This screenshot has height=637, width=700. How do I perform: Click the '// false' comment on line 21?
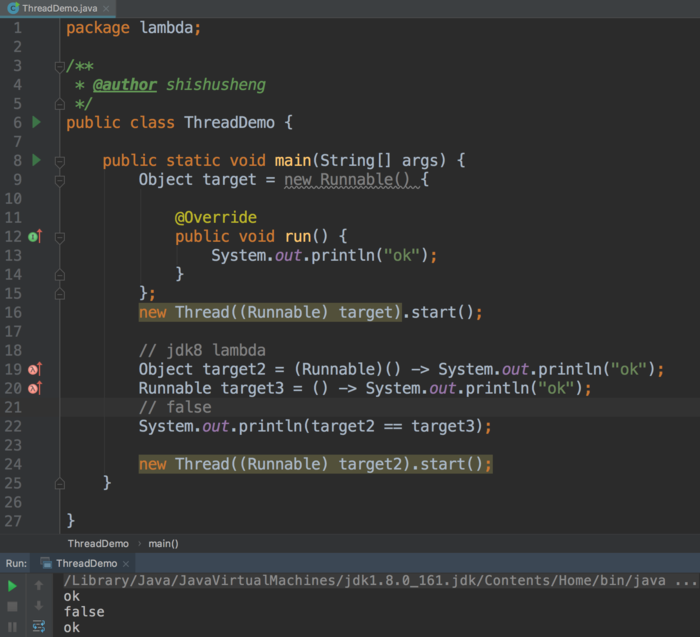[x=175, y=407]
